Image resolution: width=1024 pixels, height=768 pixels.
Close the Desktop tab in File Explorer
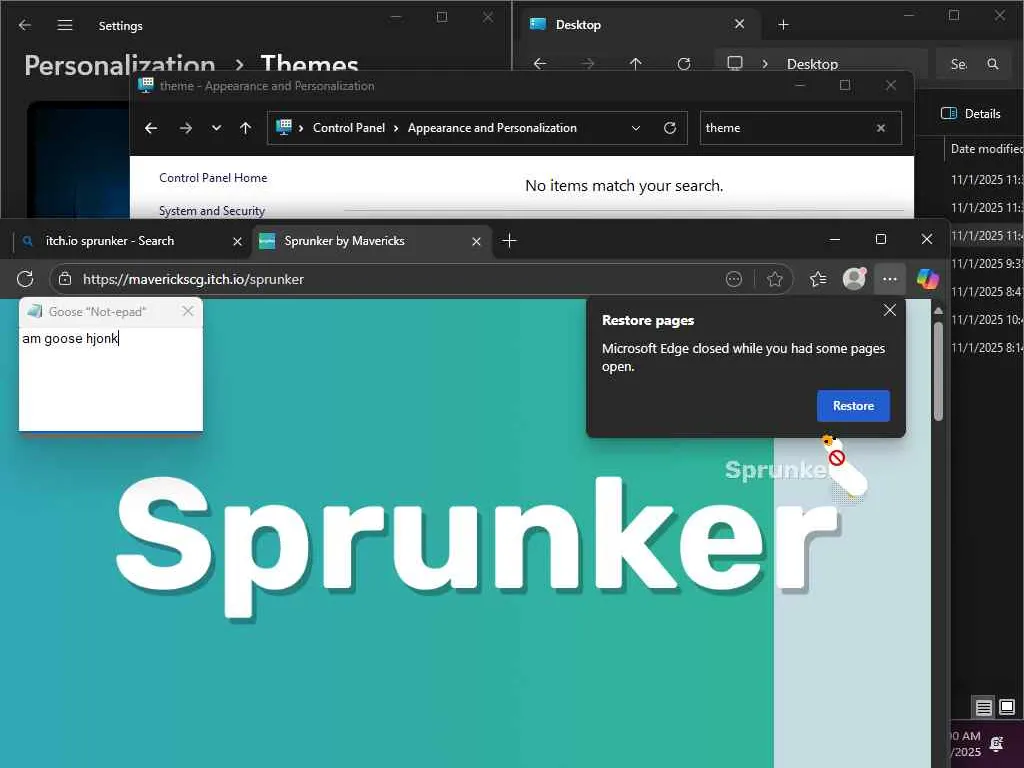tap(739, 24)
